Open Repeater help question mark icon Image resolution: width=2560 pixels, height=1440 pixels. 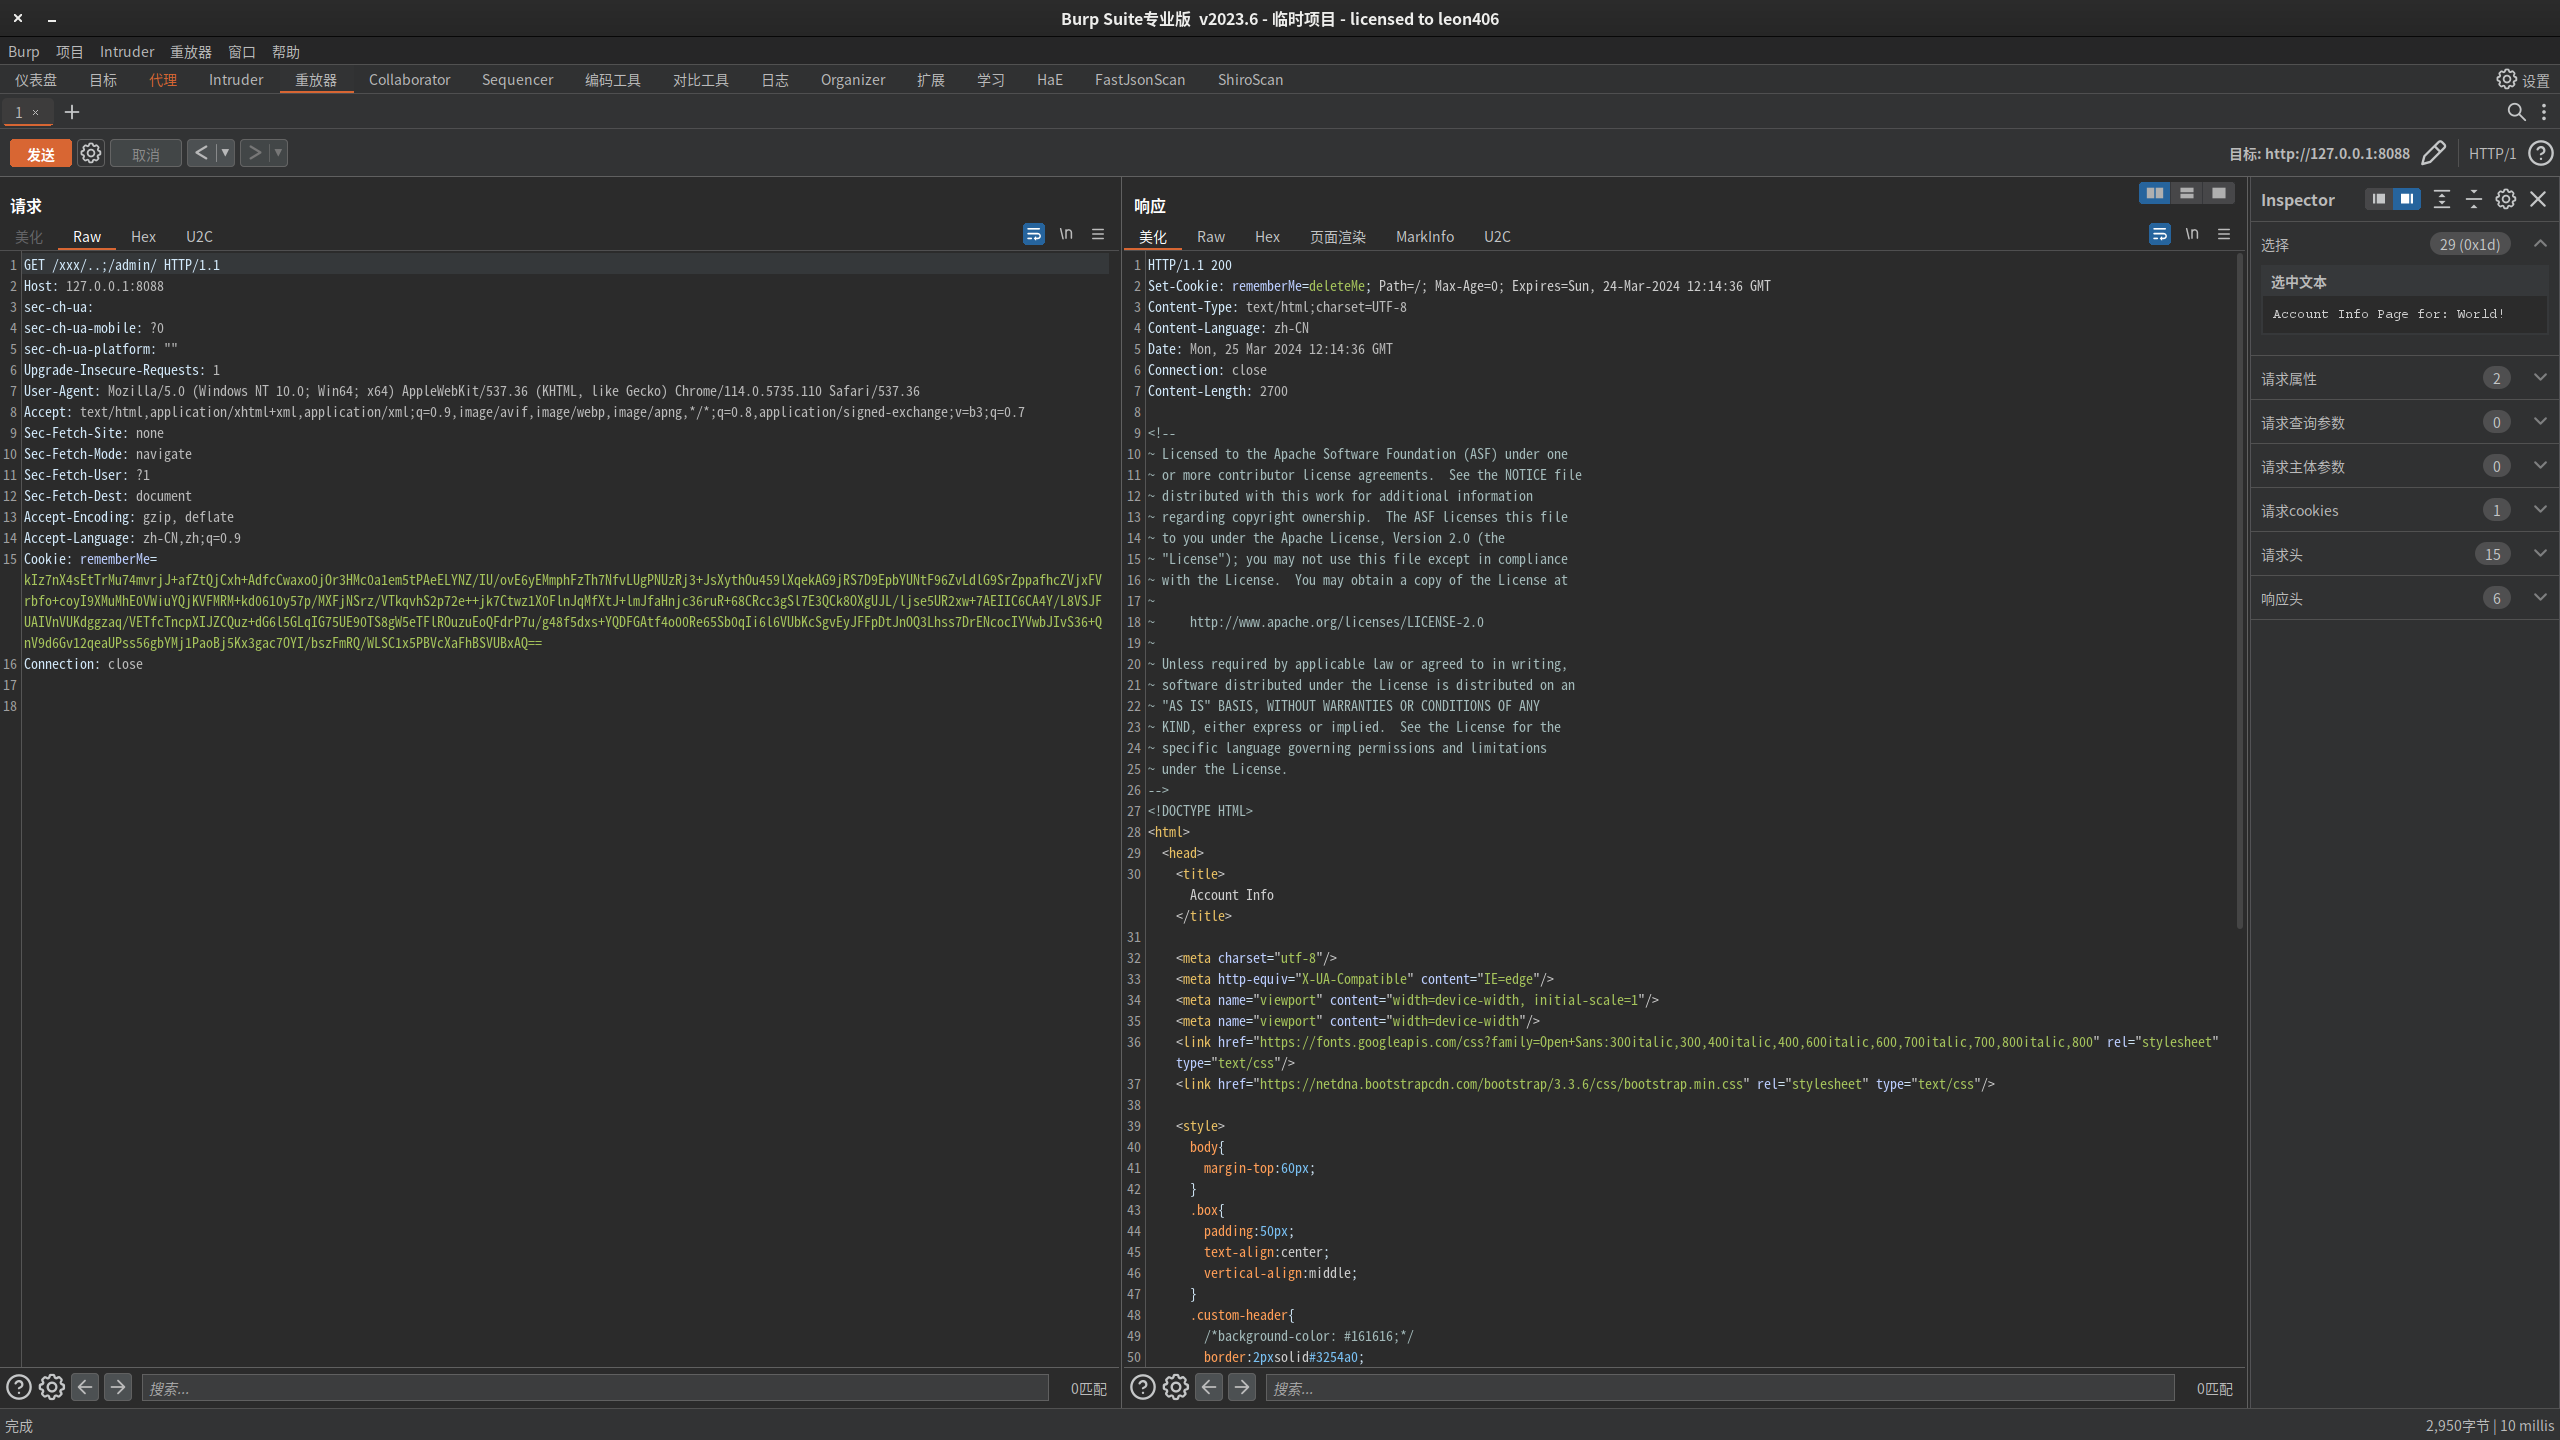[x=2541, y=153]
